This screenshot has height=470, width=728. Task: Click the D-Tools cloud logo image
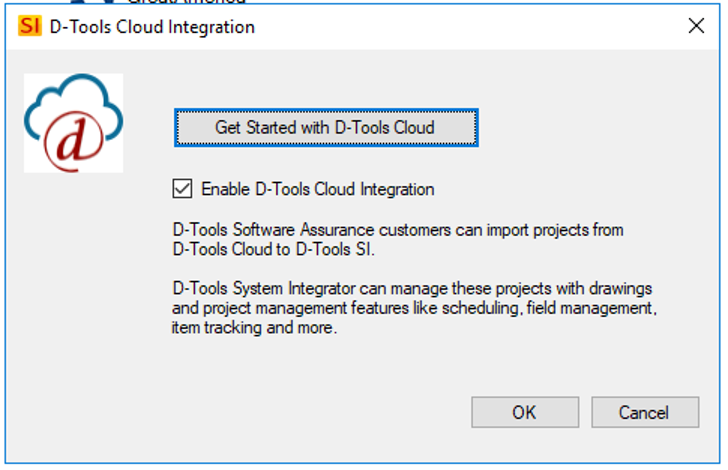click(x=73, y=123)
